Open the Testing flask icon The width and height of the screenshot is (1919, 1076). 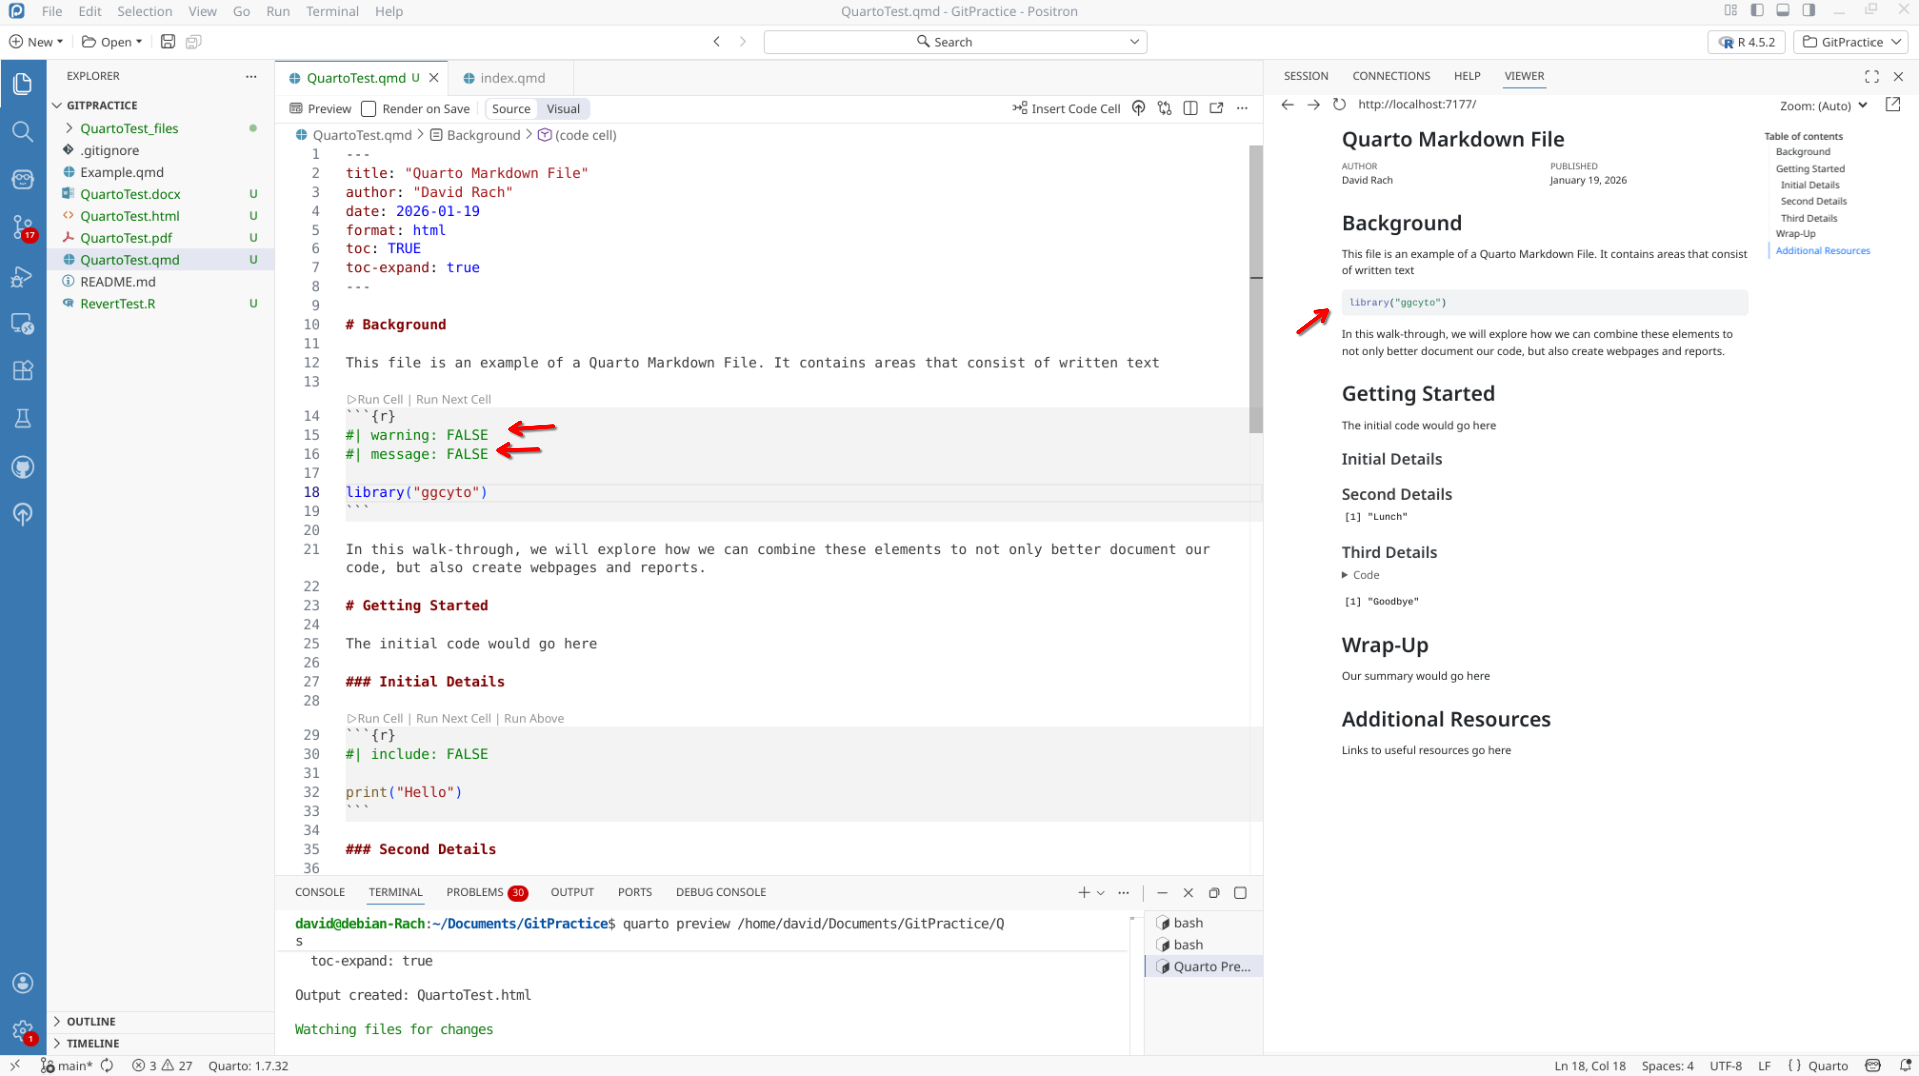(x=22, y=419)
